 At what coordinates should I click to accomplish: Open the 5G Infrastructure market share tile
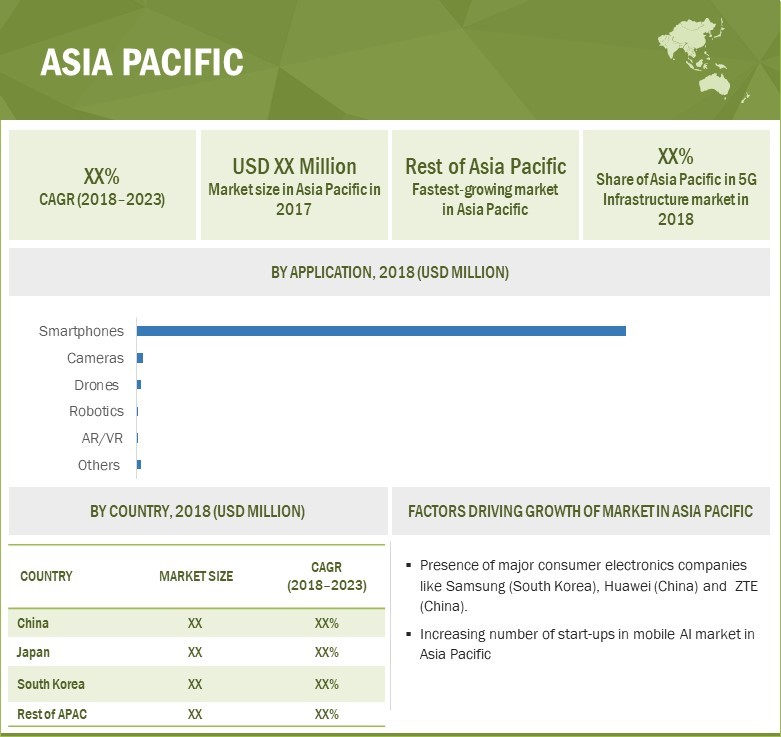pyautogui.click(x=675, y=186)
